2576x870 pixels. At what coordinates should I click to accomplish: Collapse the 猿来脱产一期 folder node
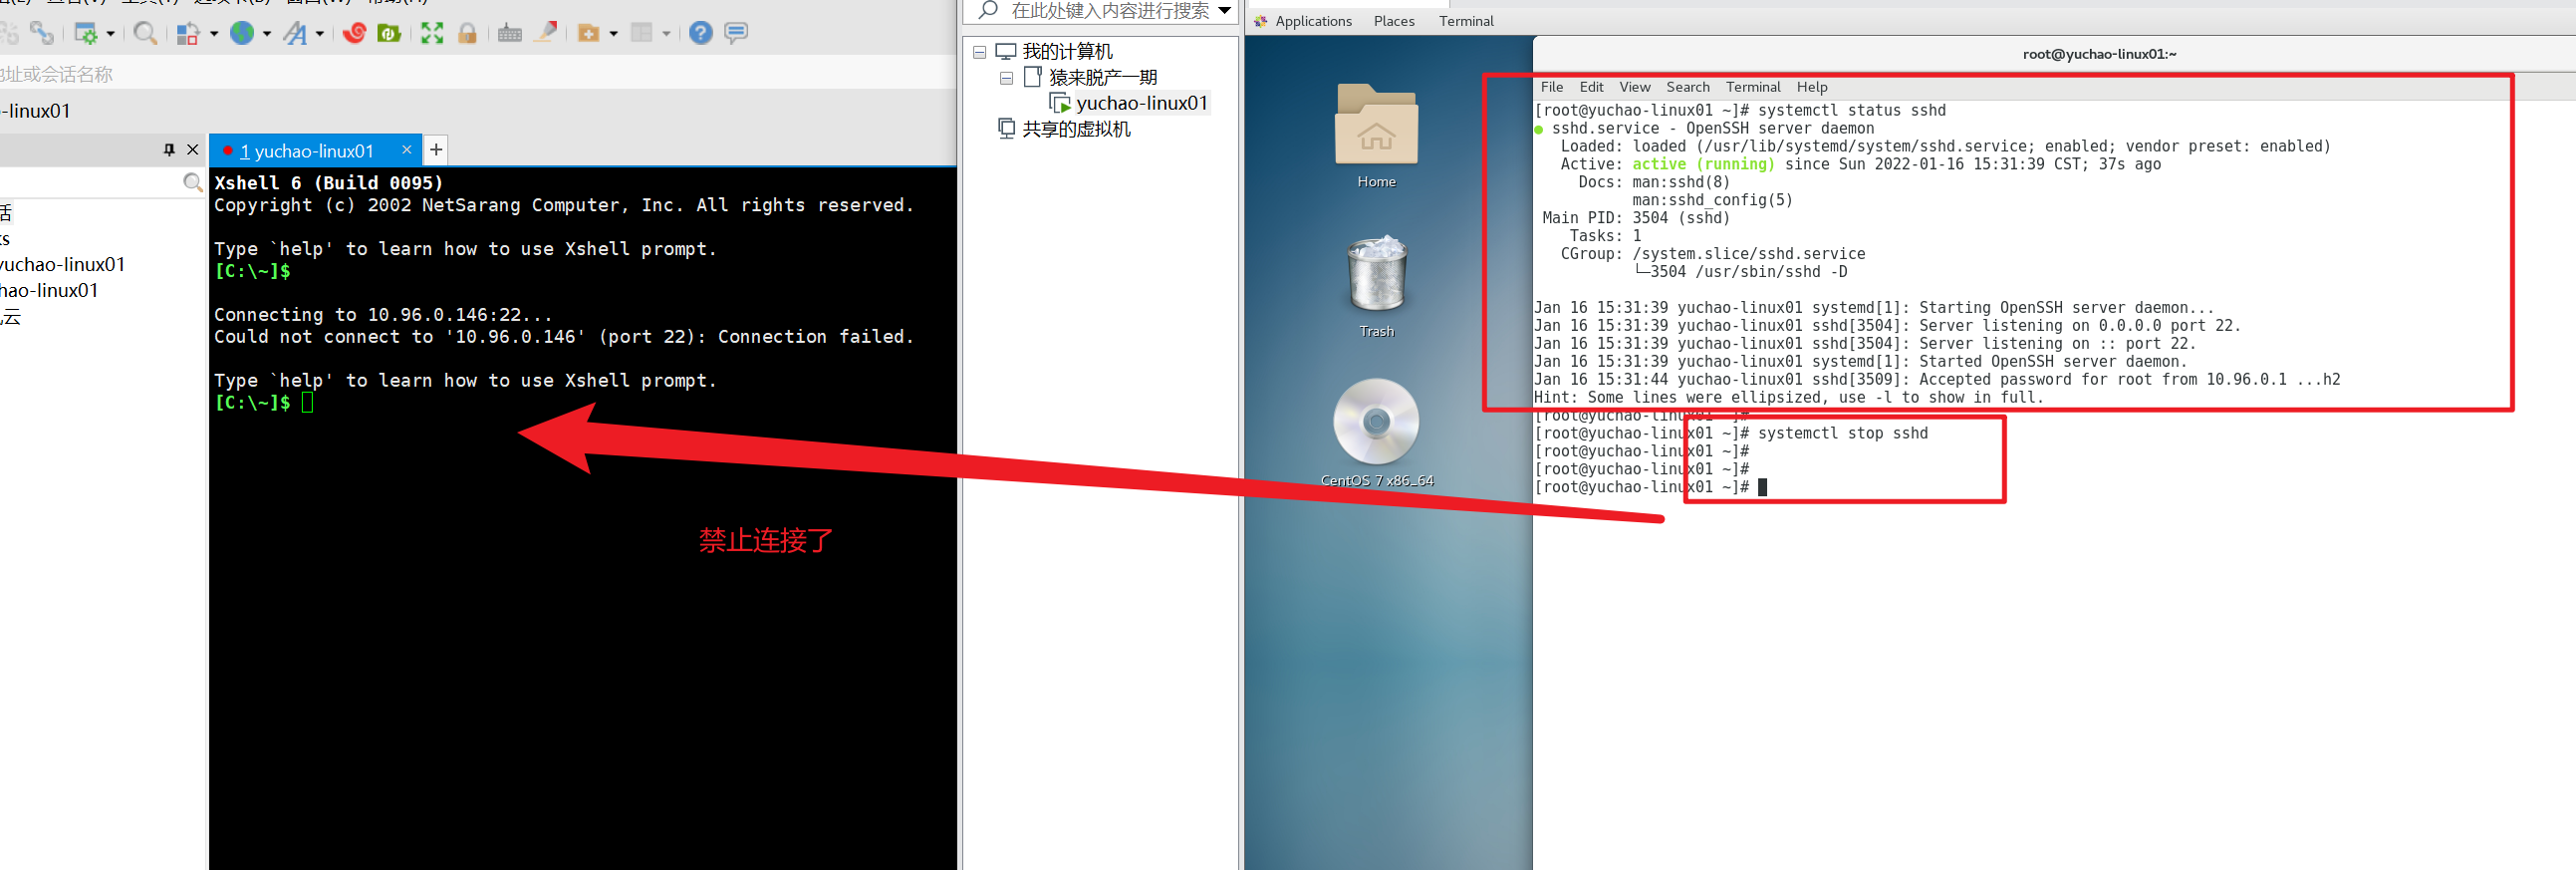pos(1006,78)
